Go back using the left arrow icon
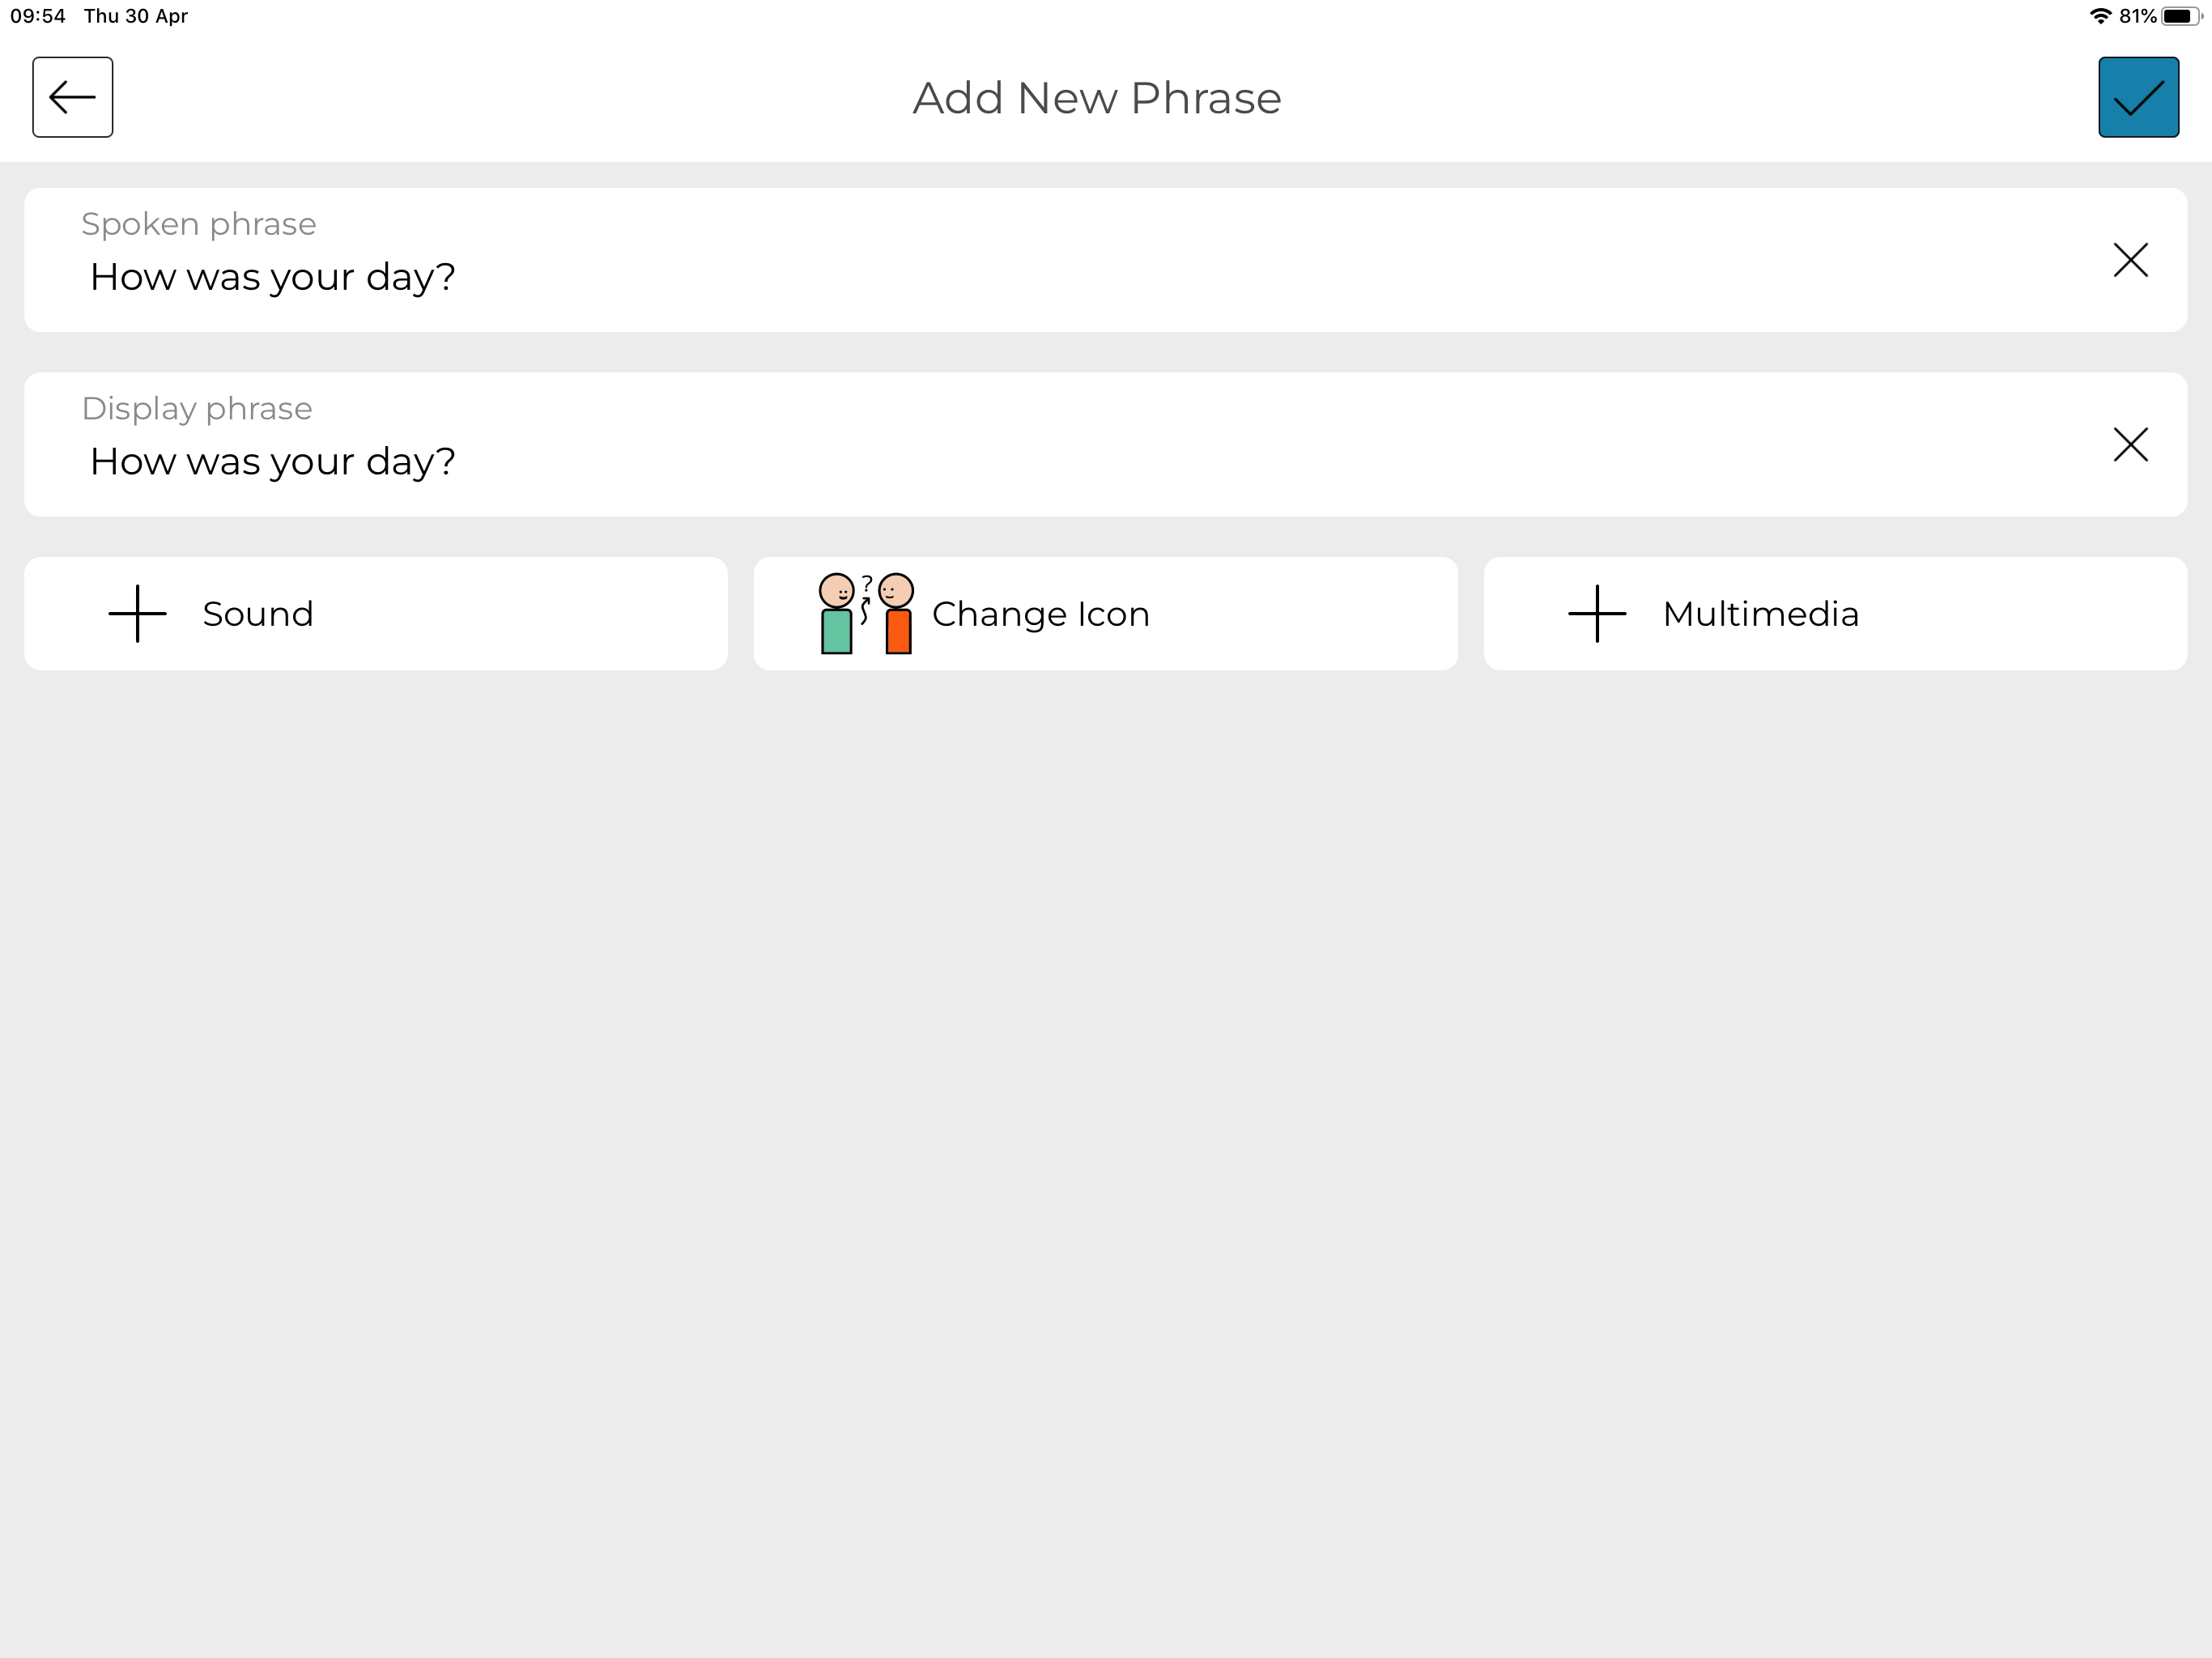Image resolution: width=2212 pixels, height=1658 pixels. tap(72, 97)
